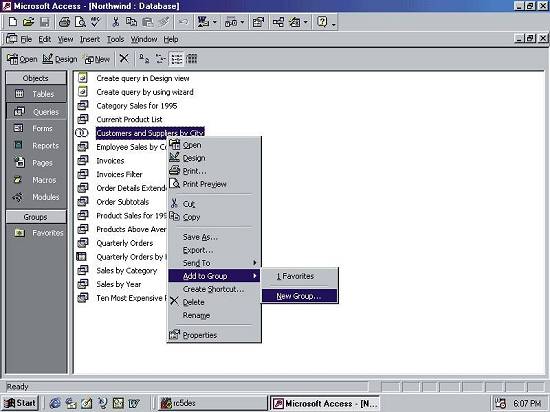Click the OfficeLinks Word icon

click(203, 22)
